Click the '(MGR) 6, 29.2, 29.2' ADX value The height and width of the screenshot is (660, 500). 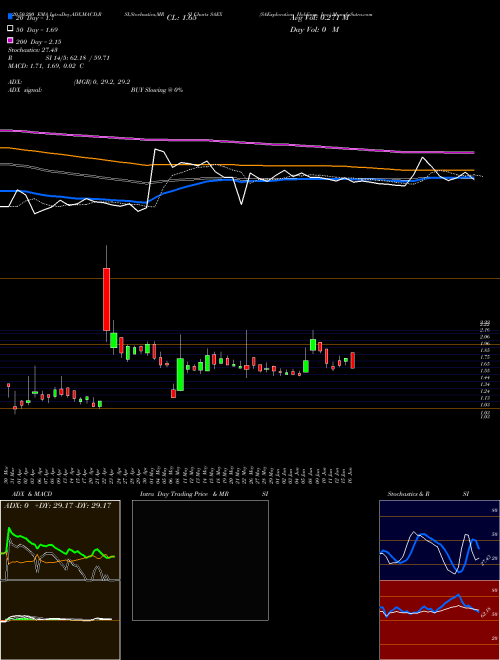tap(101, 82)
